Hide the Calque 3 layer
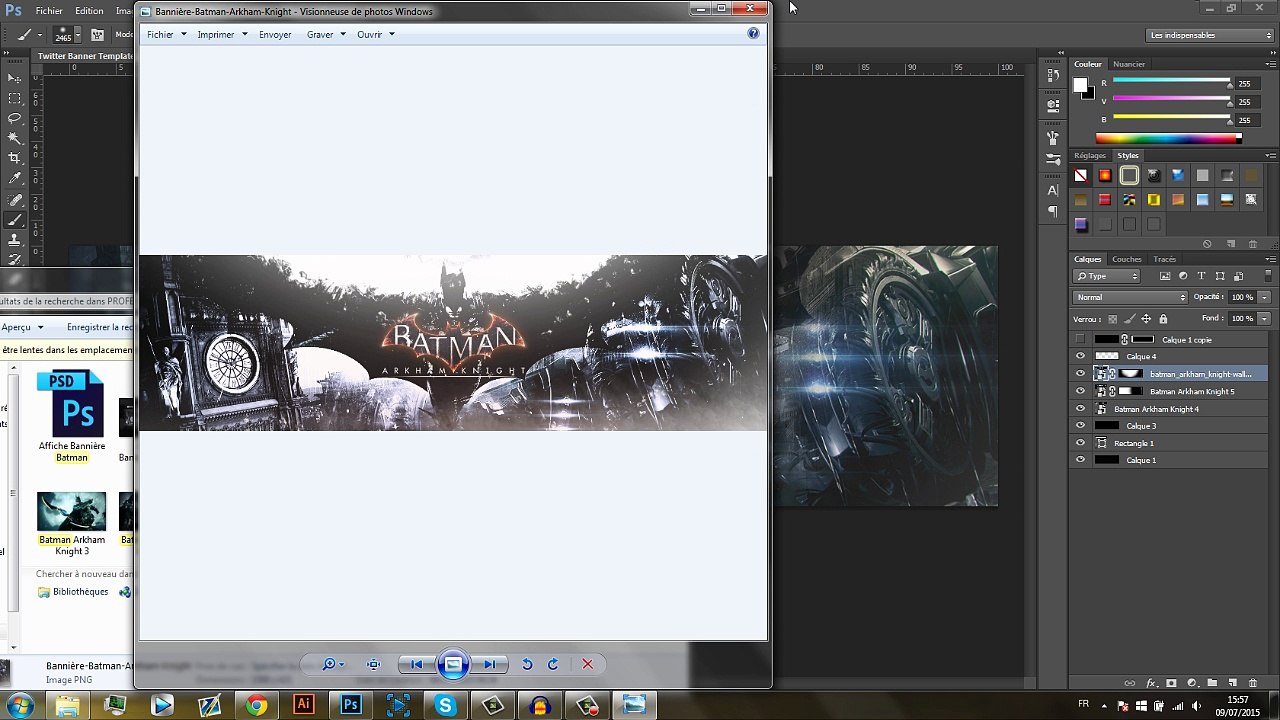This screenshot has width=1280, height=720. coord(1080,426)
